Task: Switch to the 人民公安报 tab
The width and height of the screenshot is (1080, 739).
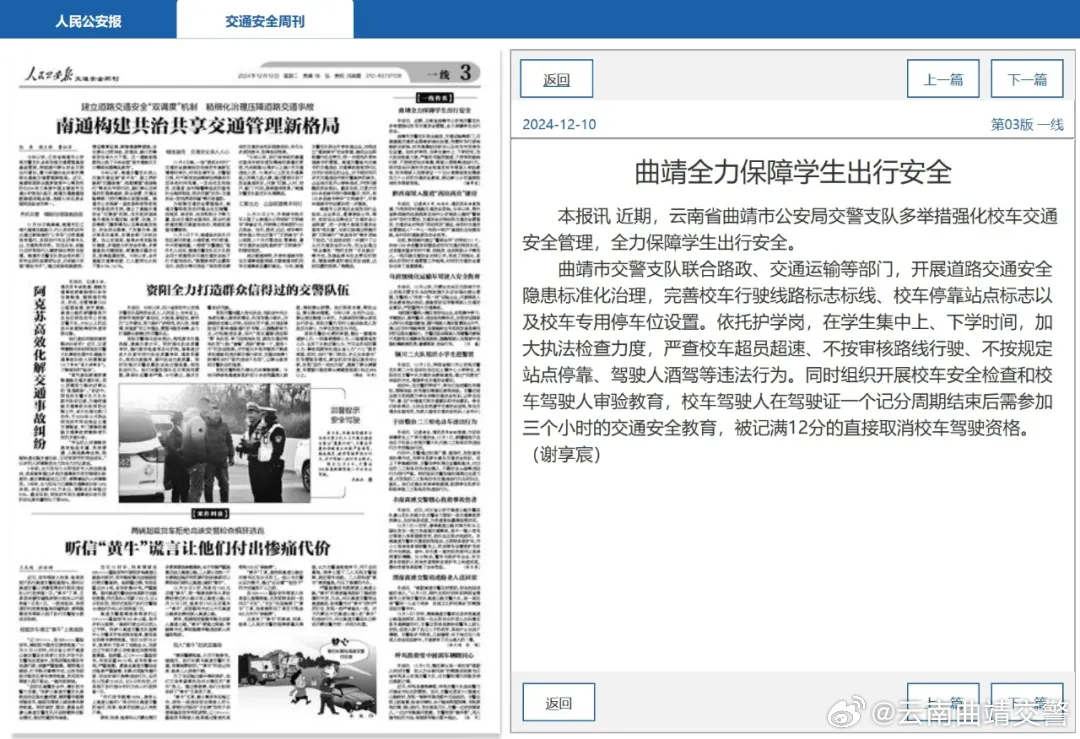Action: [87, 20]
